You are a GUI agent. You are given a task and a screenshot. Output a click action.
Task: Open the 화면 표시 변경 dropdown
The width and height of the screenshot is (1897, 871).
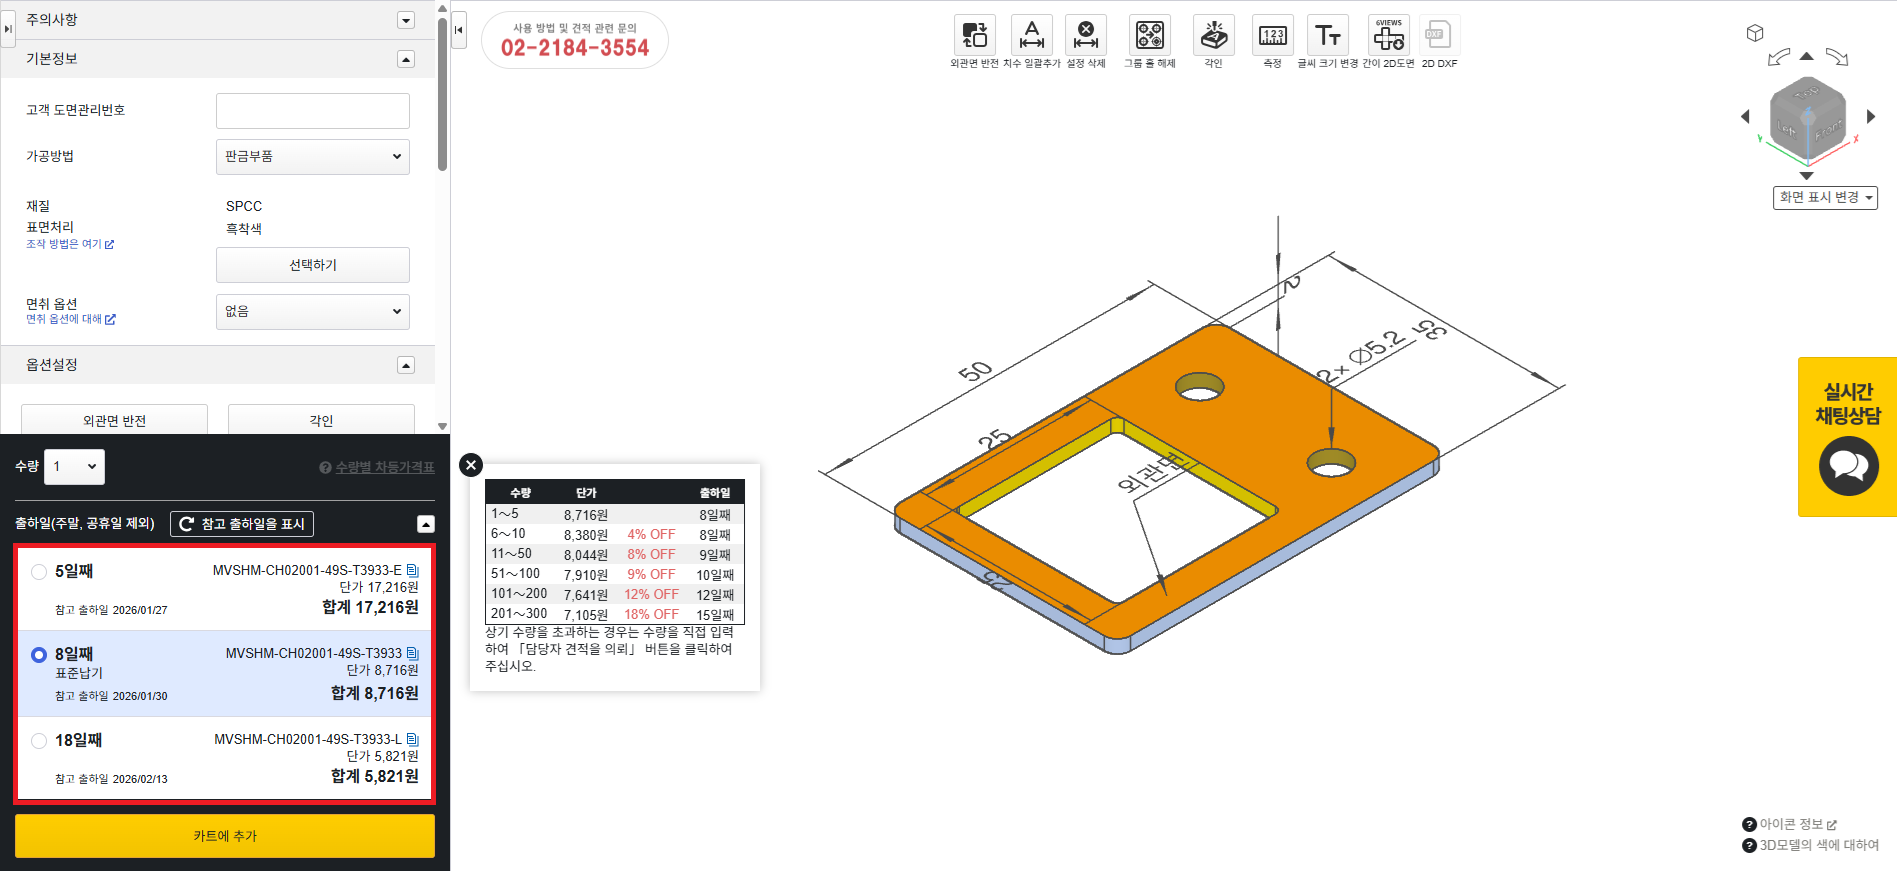[x=1825, y=198]
